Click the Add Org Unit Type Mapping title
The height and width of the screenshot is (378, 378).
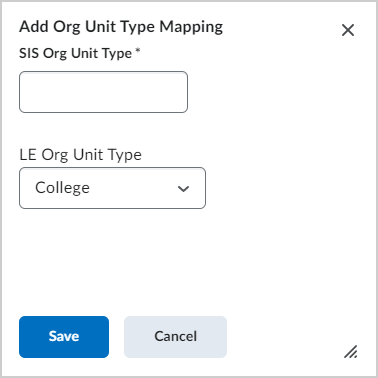121,27
